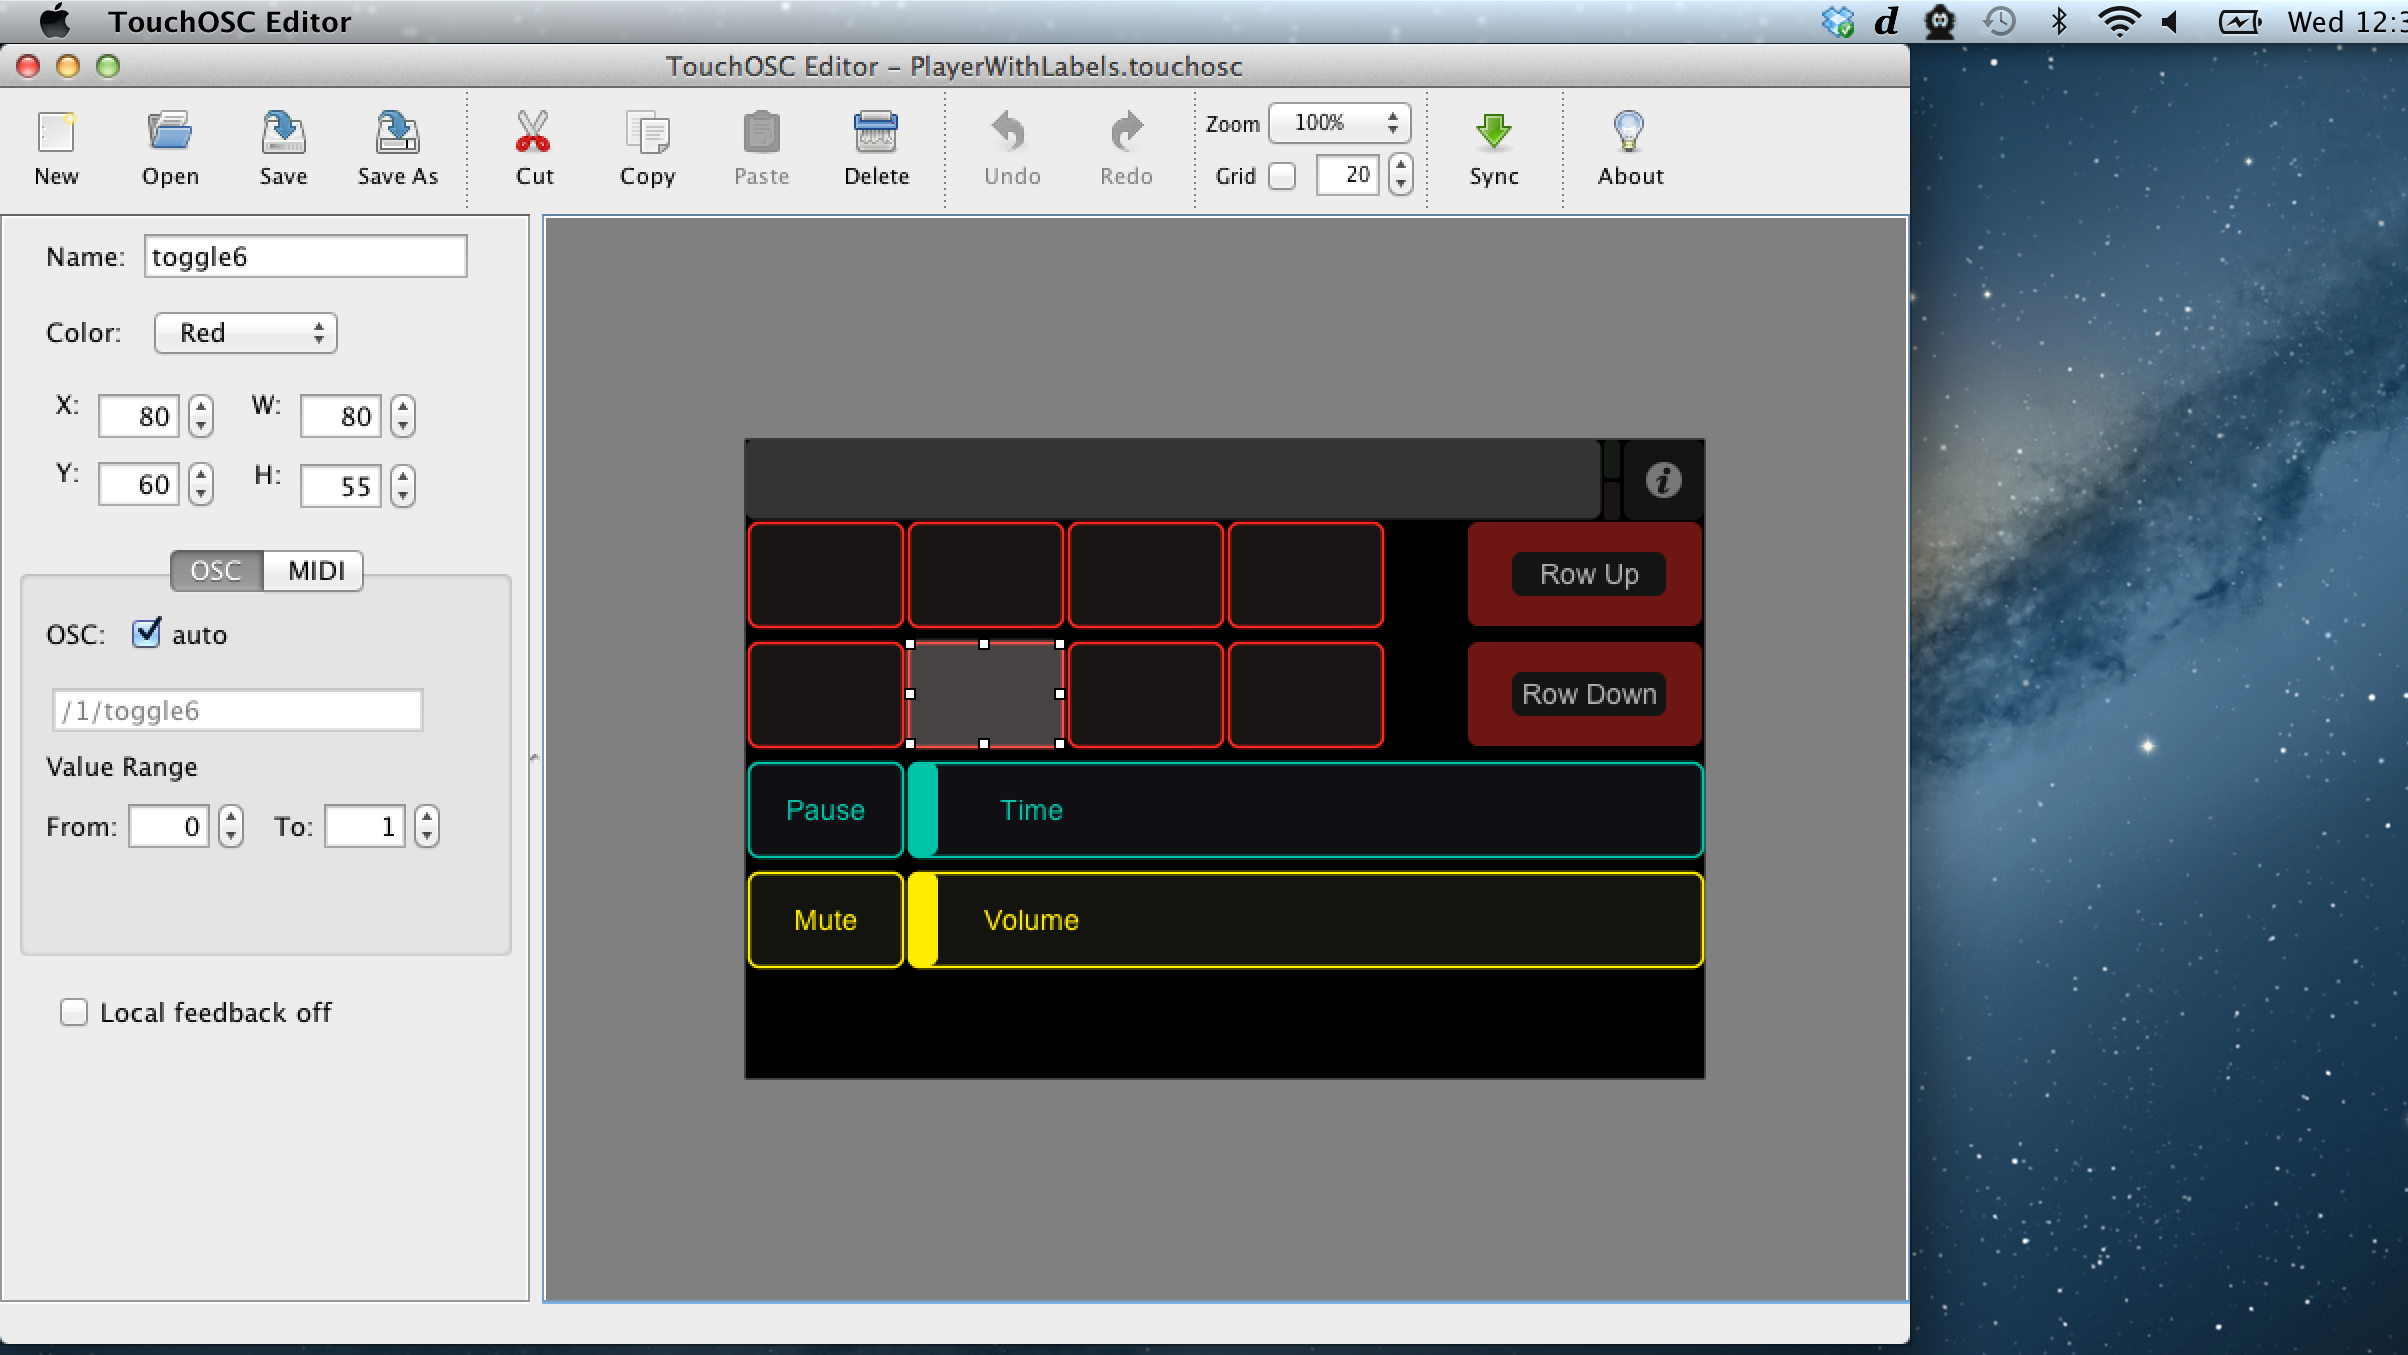Click the H value field showing 55
This screenshot has width=2408, height=1355.
341,486
